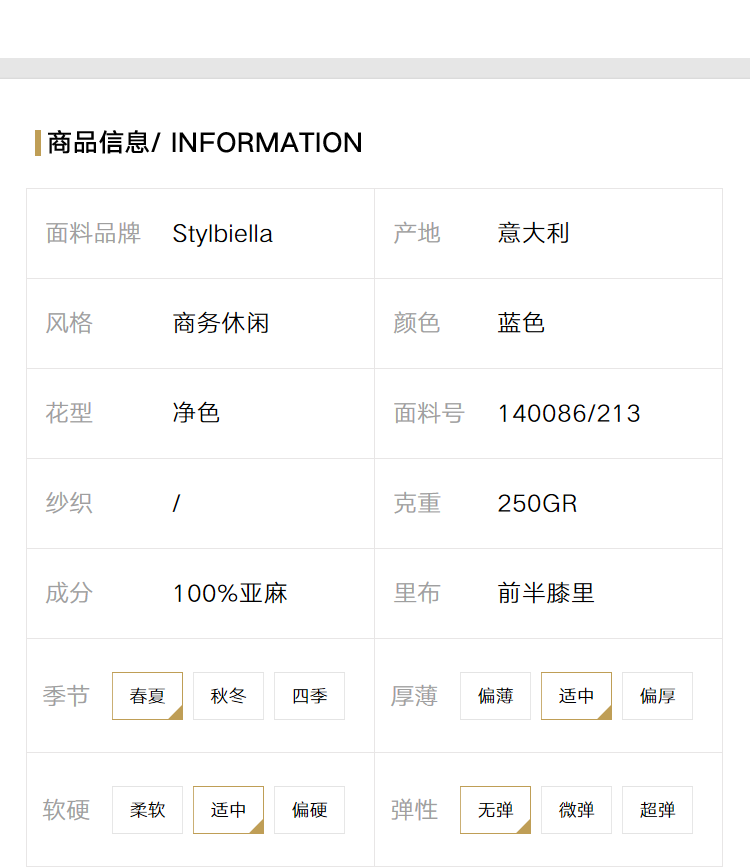
Task: Click the Stylbiella brand value
Action: pyautogui.click(x=222, y=234)
